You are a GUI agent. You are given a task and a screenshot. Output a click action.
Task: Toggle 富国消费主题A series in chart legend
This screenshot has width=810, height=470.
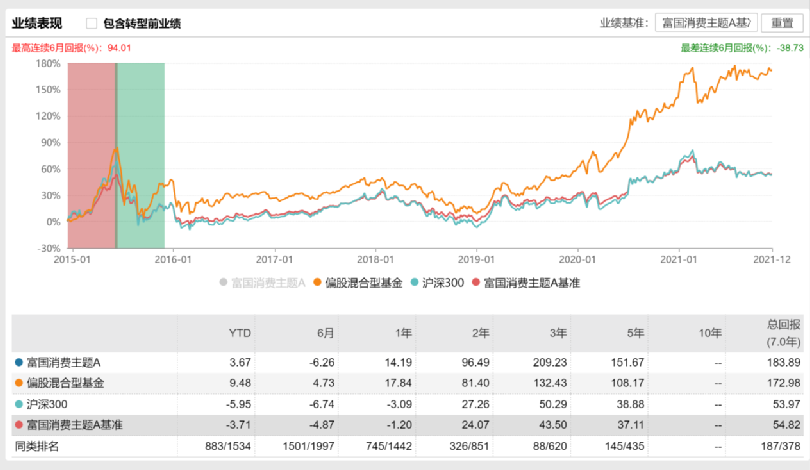[263, 283]
